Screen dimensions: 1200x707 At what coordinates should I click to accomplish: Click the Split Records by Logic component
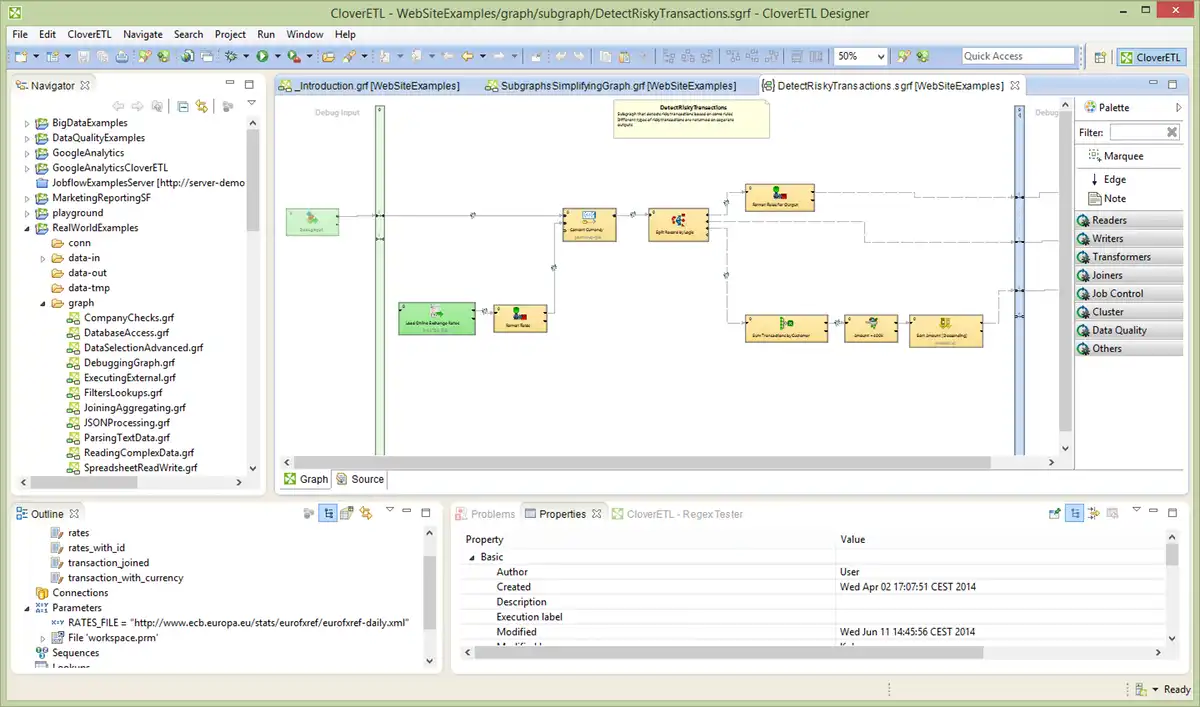click(x=678, y=225)
